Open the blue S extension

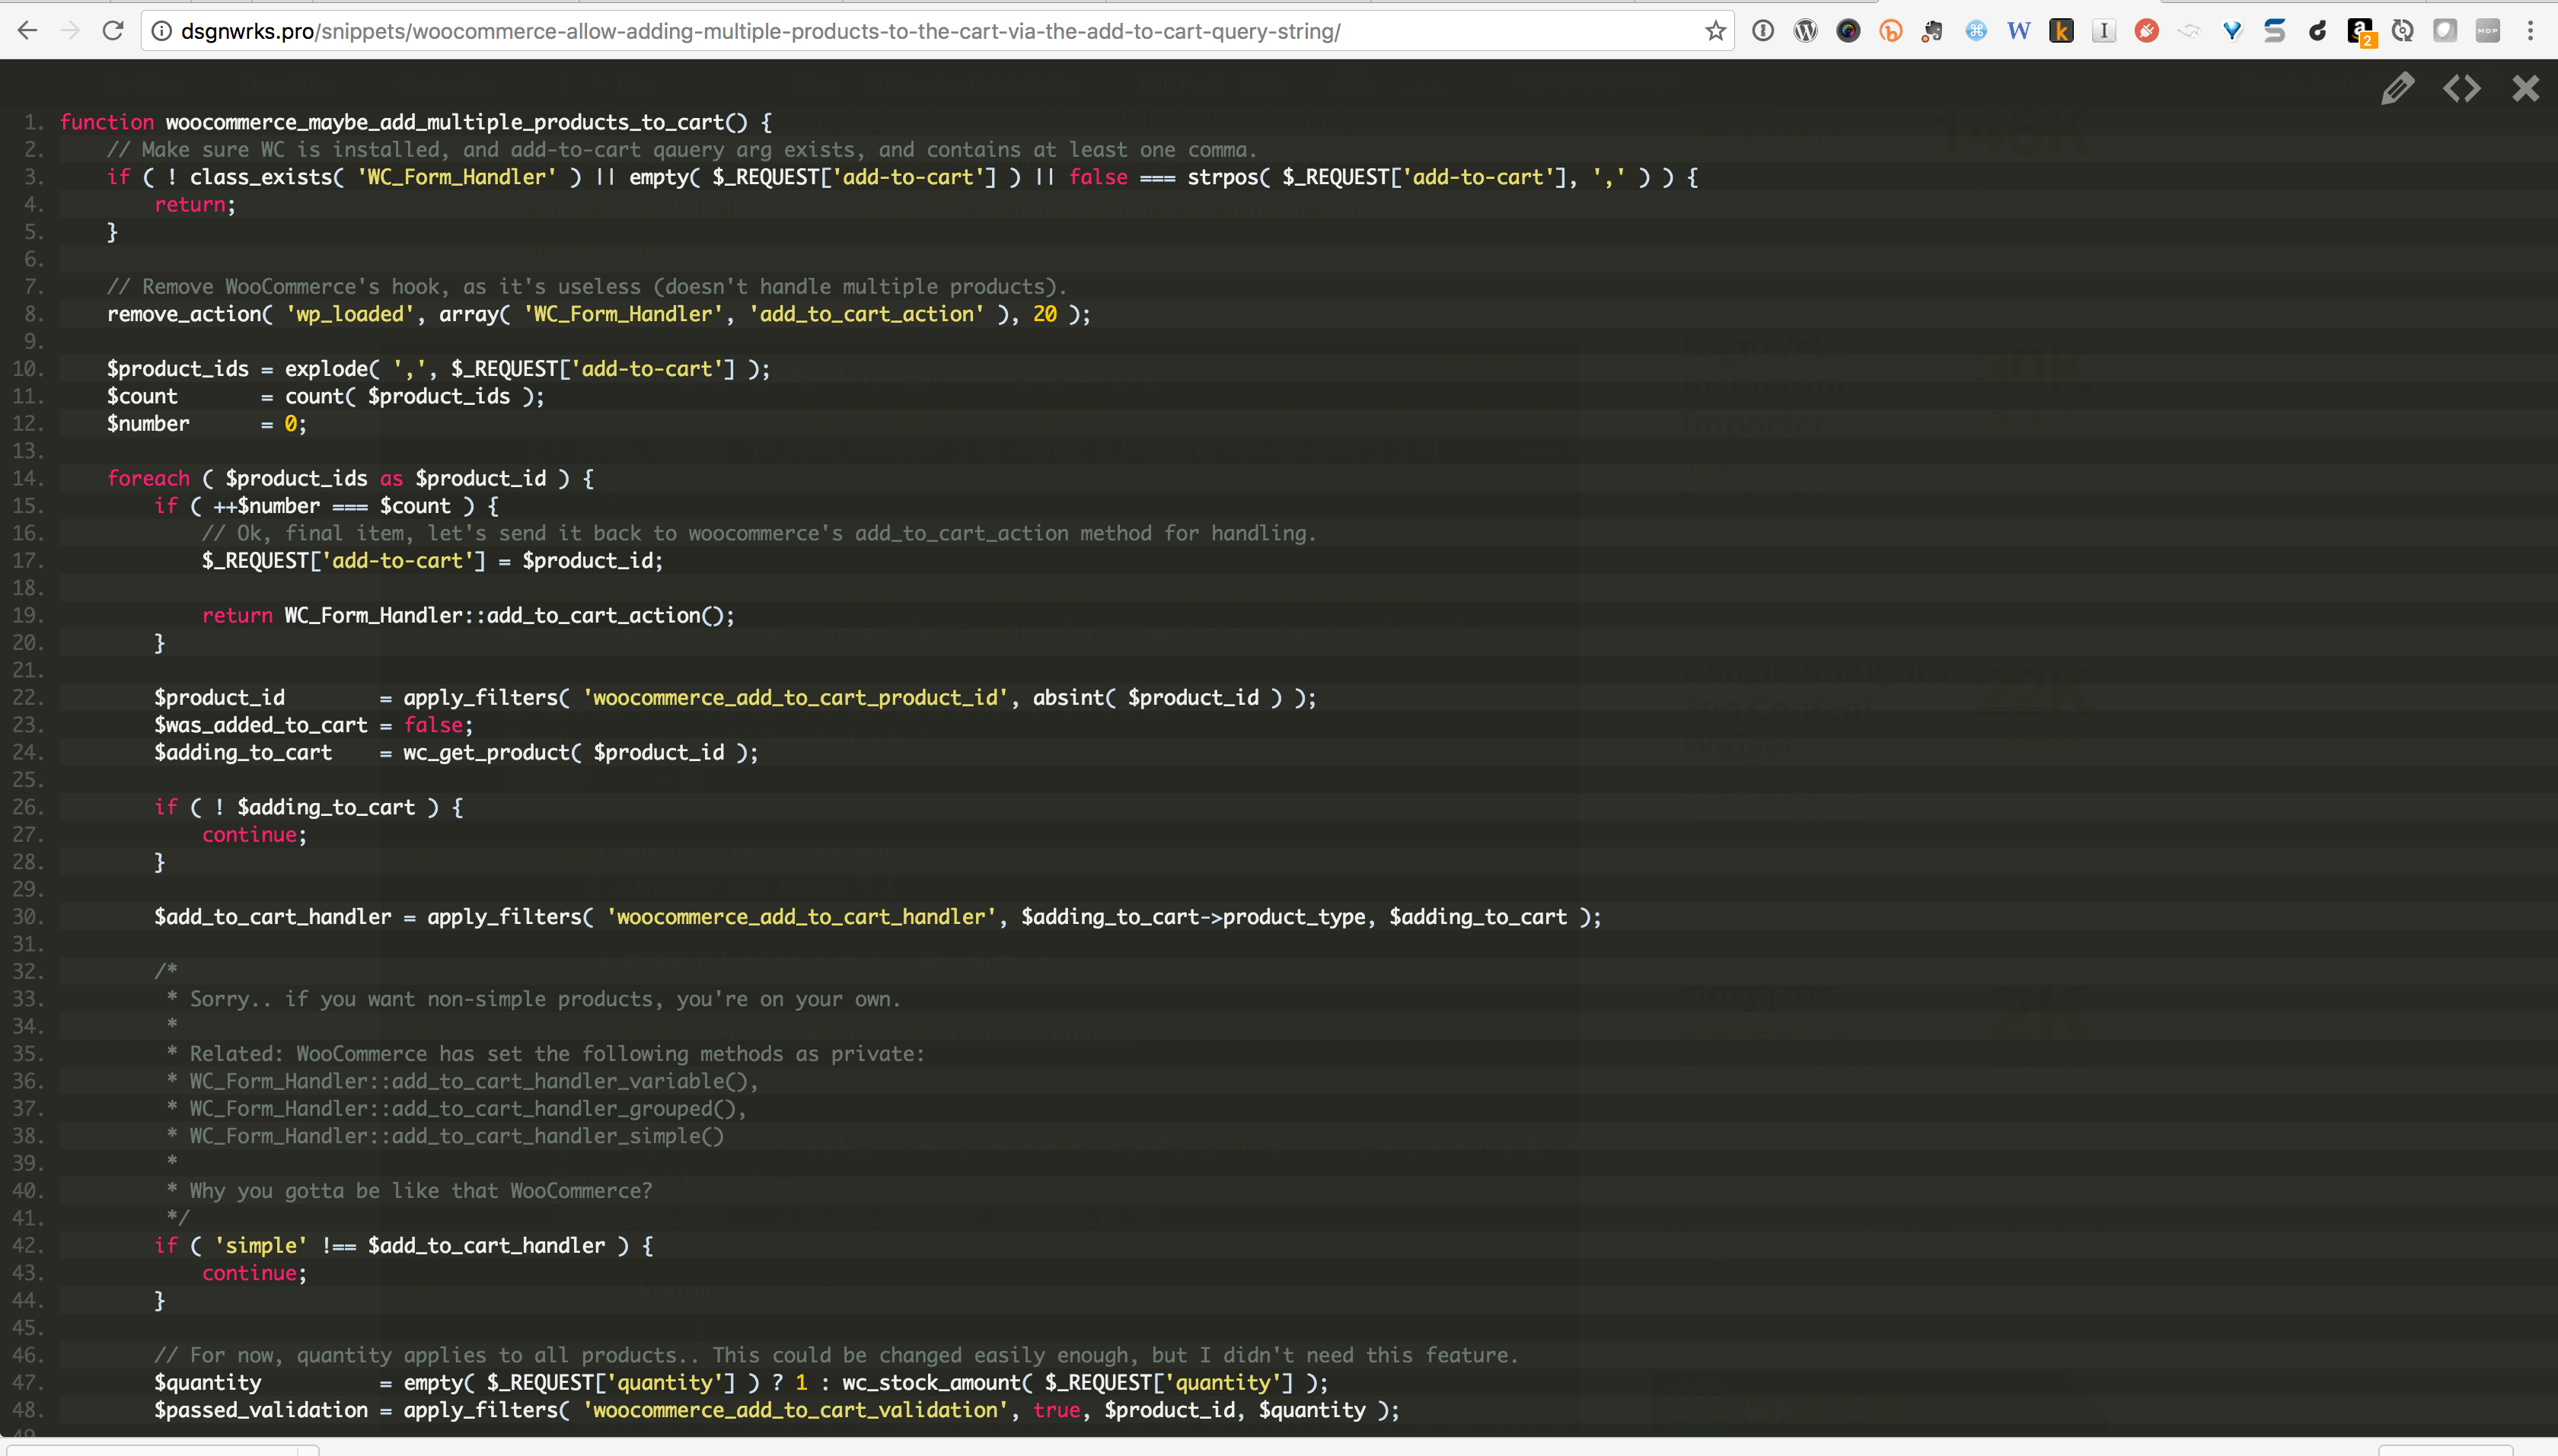tap(2275, 31)
